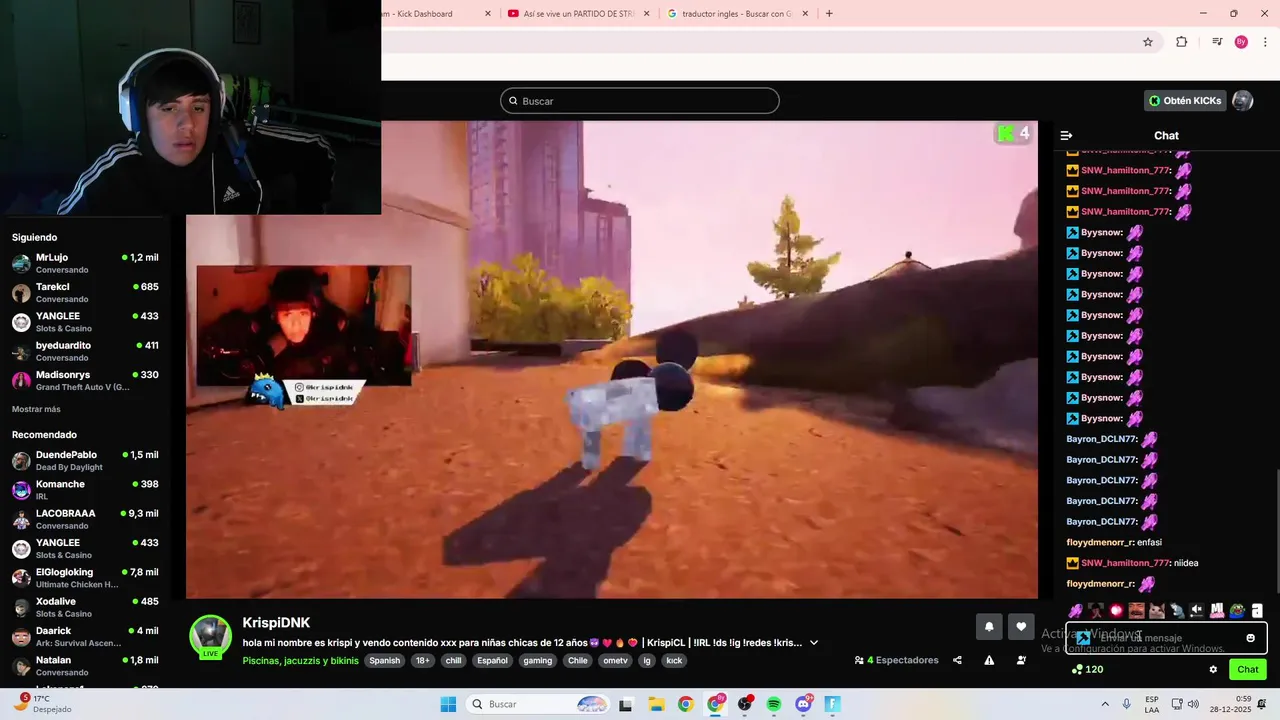Open the Windows Start menu
The image size is (1280, 720).
point(448,704)
